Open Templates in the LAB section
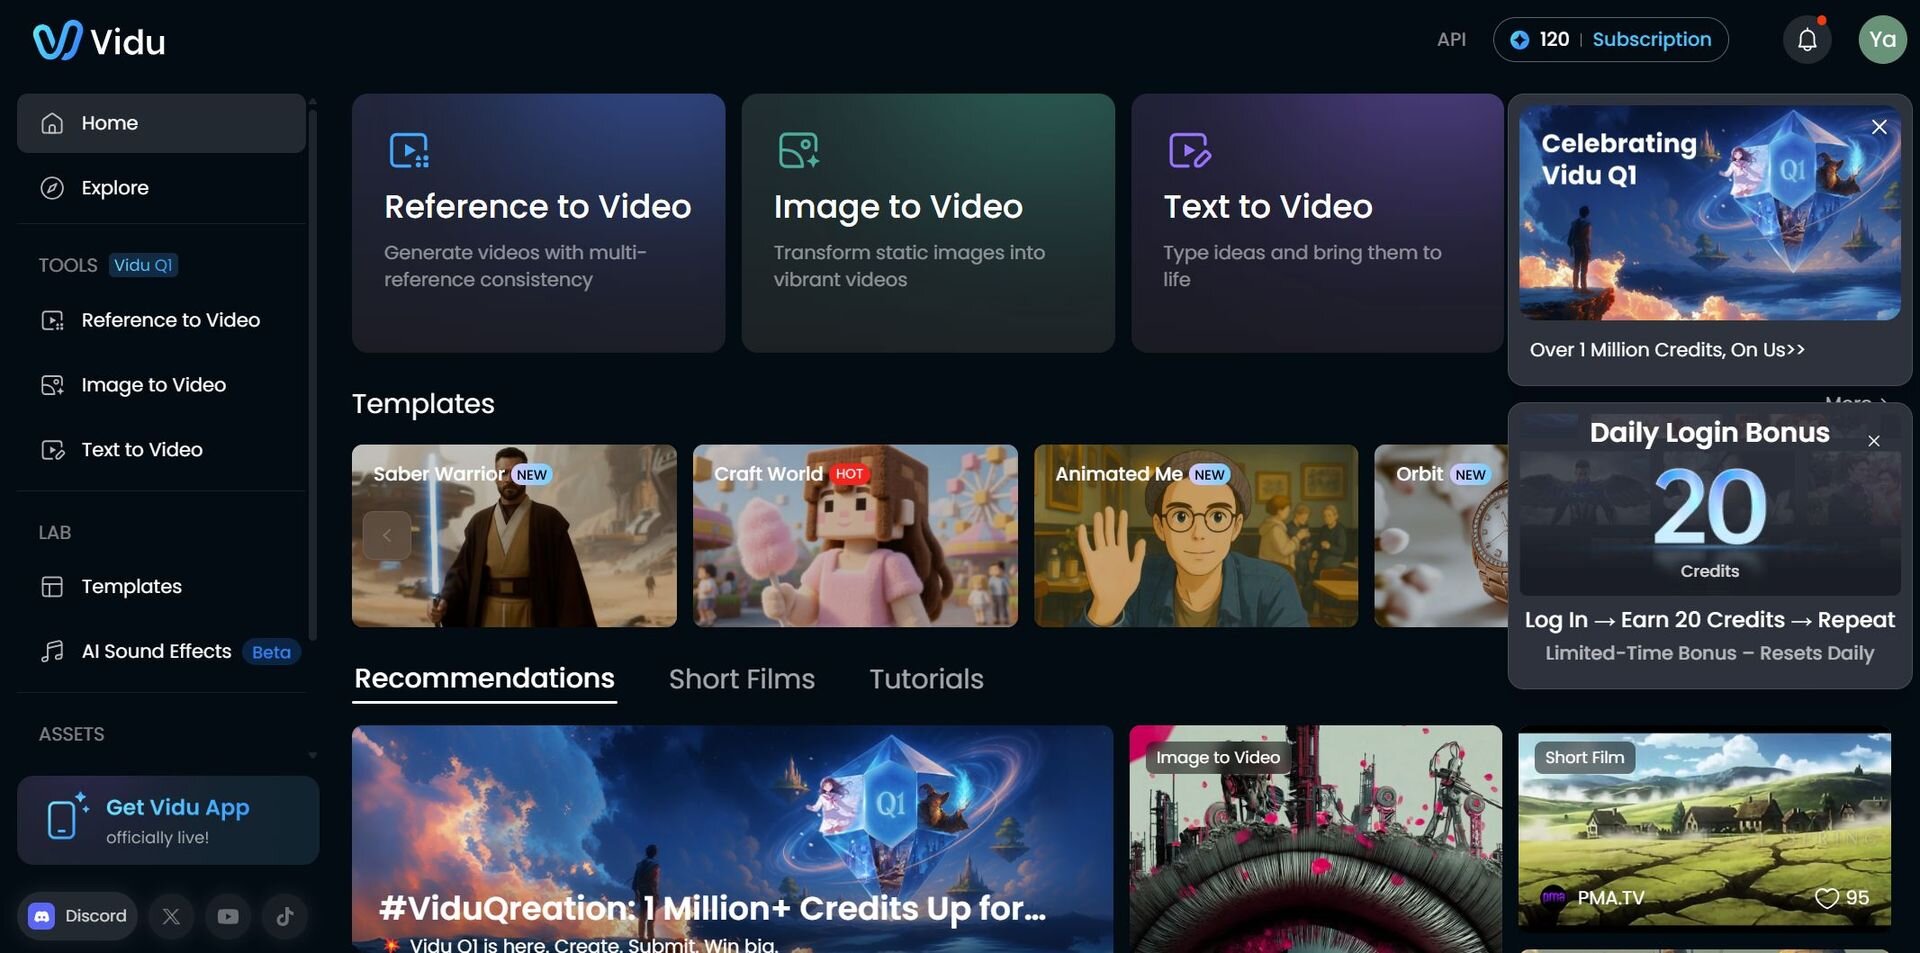Screen dimensions: 1920x953 [x=161, y=586]
